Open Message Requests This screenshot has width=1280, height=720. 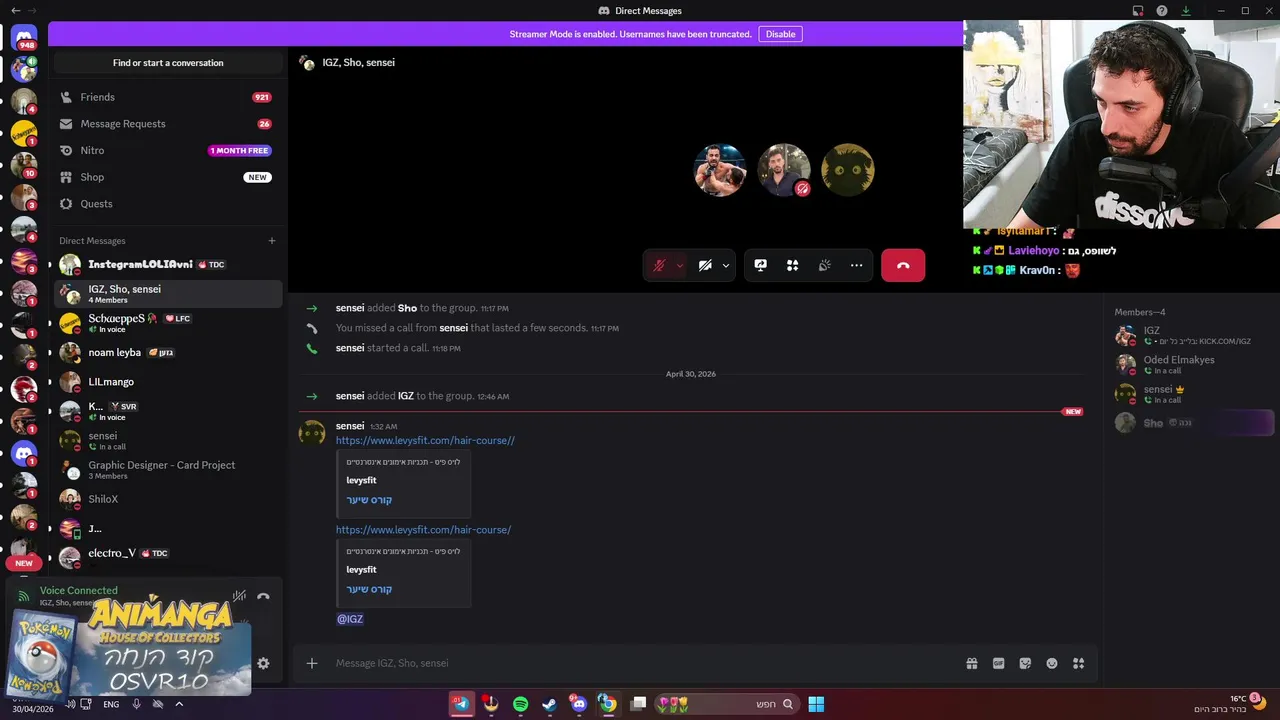pyautogui.click(x=166, y=124)
